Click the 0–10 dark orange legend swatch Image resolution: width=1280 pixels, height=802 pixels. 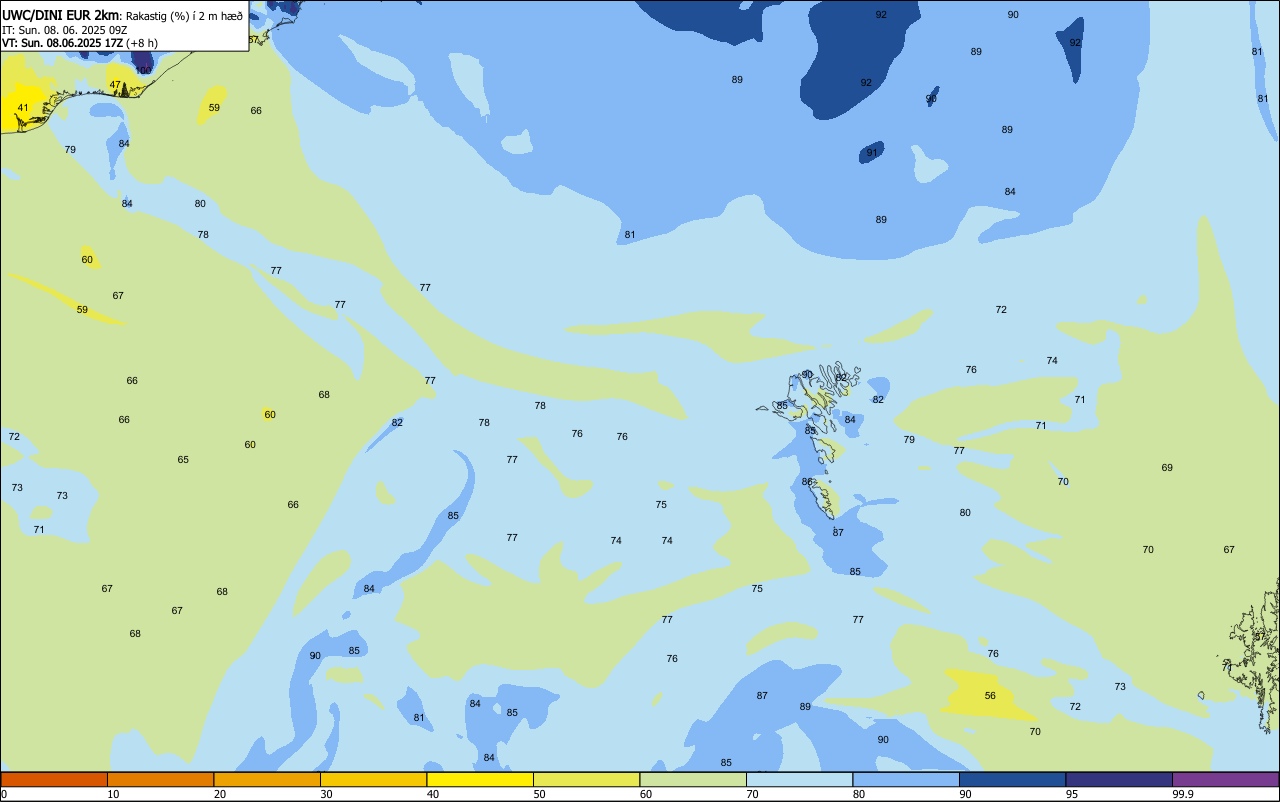click(x=54, y=779)
